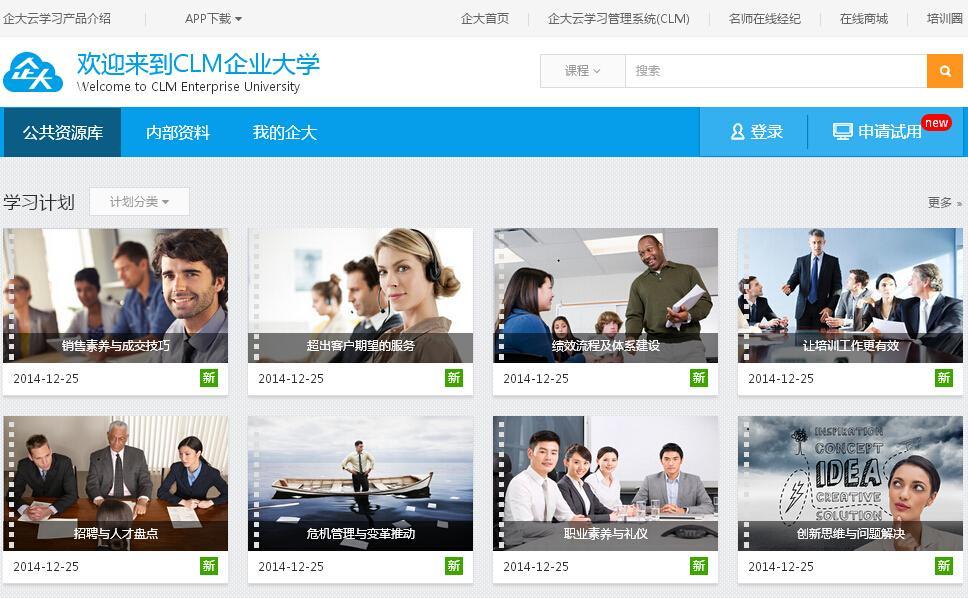Click the 企大首页 top link
The image size is (968, 598).
click(485, 19)
